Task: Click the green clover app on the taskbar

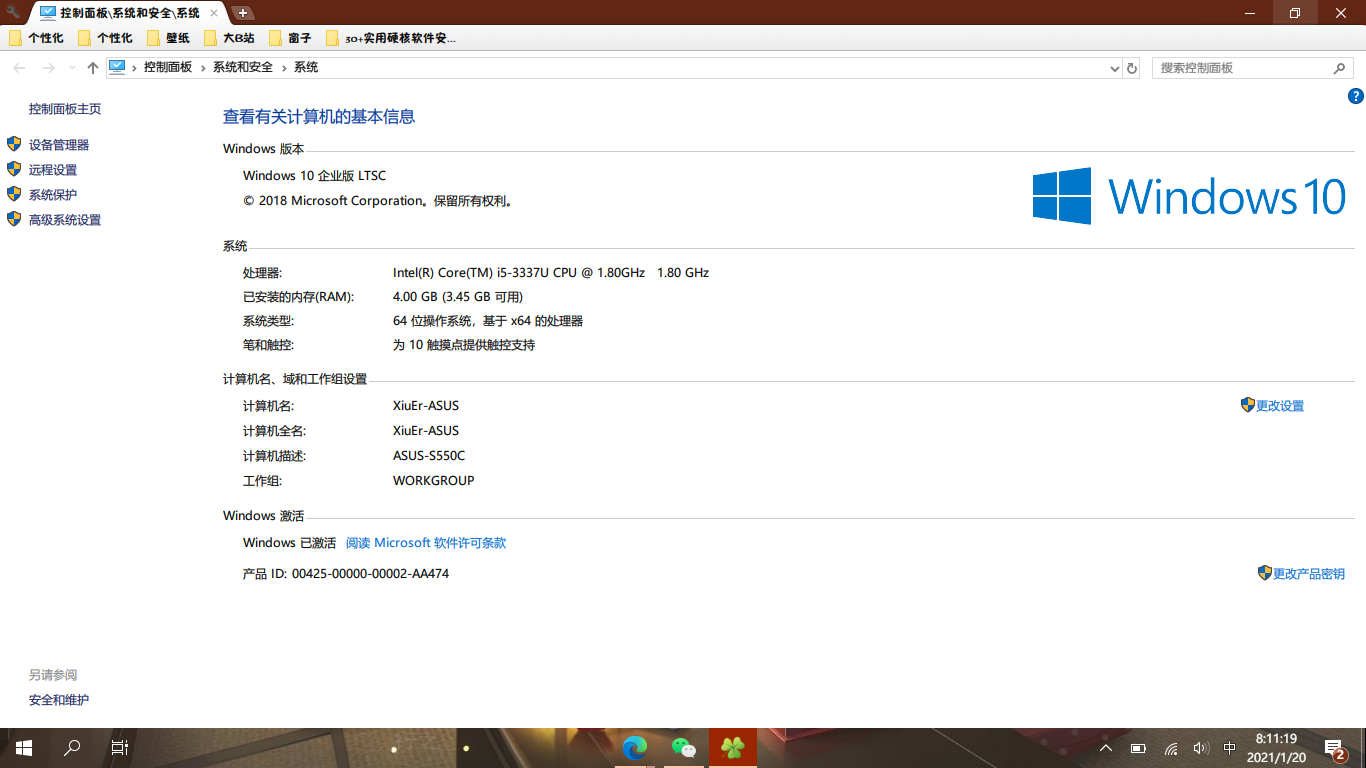Action: [x=733, y=748]
